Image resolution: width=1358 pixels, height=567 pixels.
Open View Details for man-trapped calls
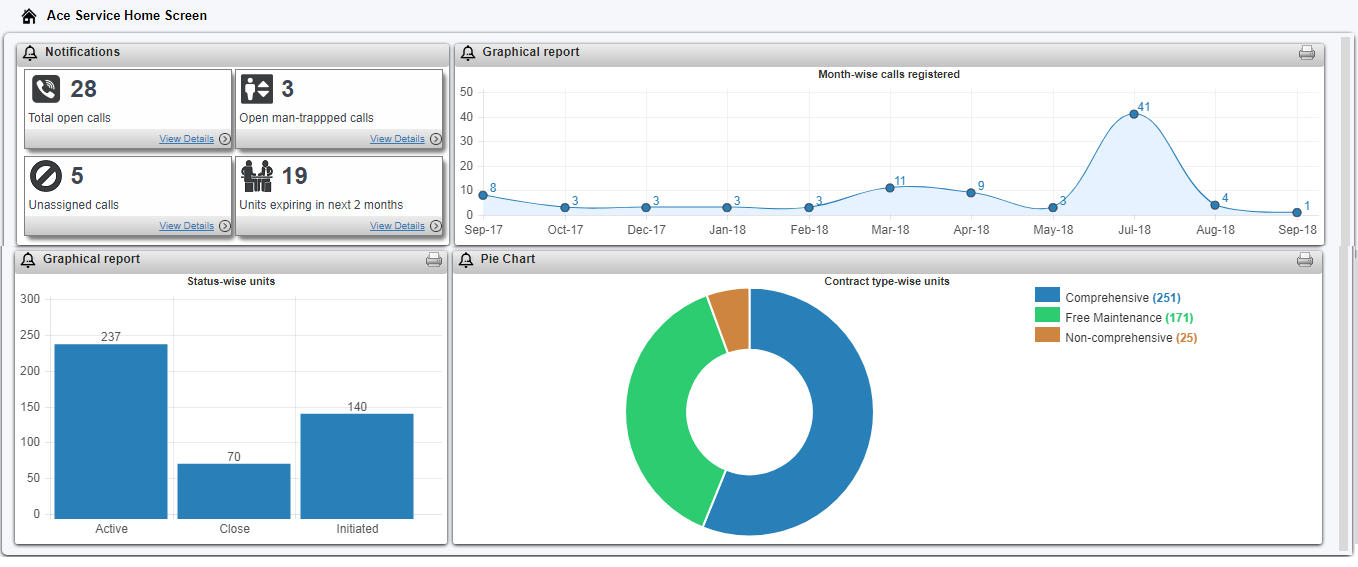pyautogui.click(x=398, y=139)
